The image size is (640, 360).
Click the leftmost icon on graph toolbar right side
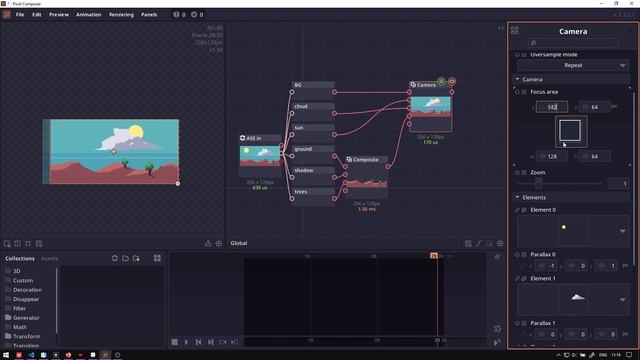tap(468, 244)
